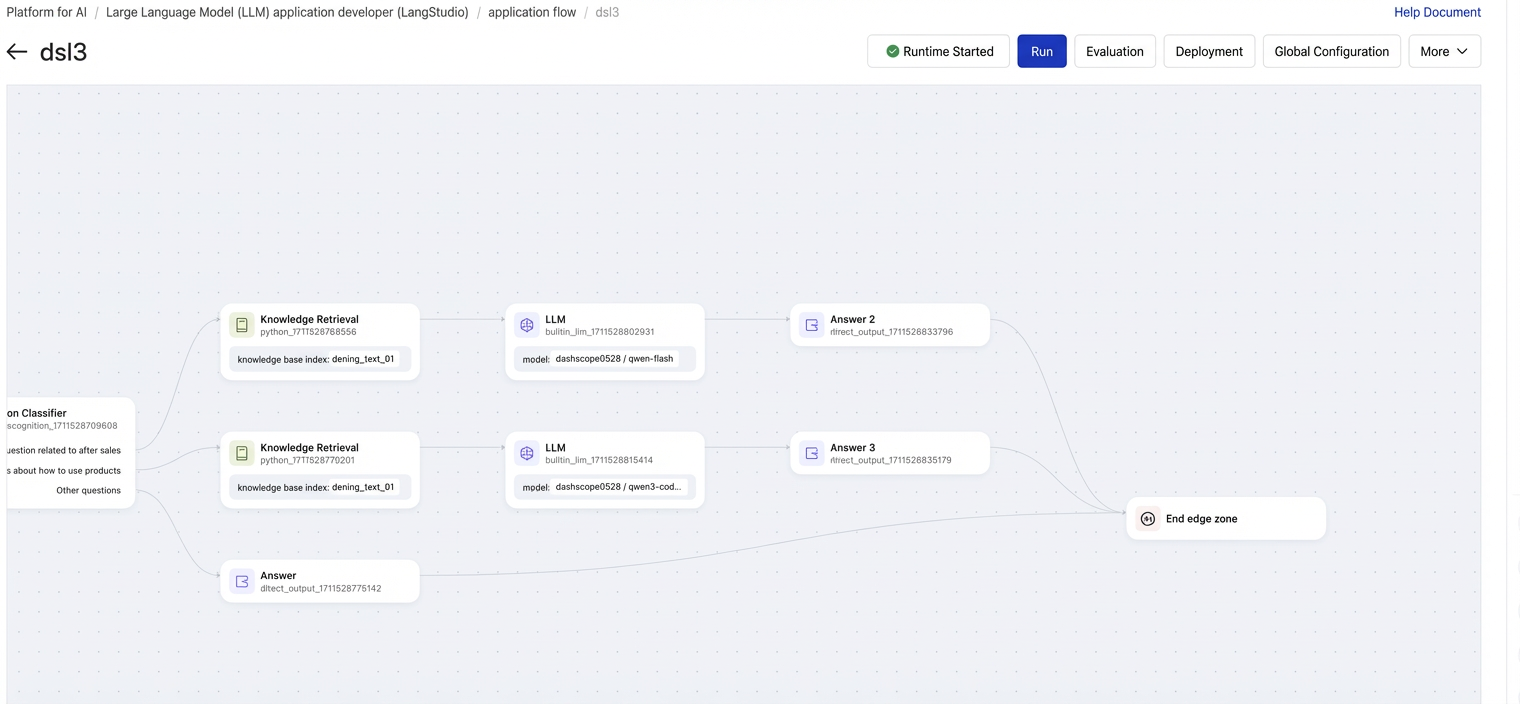The height and width of the screenshot is (704, 1520).
Task: Go to application flow breadcrumb
Action: click(532, 12)
